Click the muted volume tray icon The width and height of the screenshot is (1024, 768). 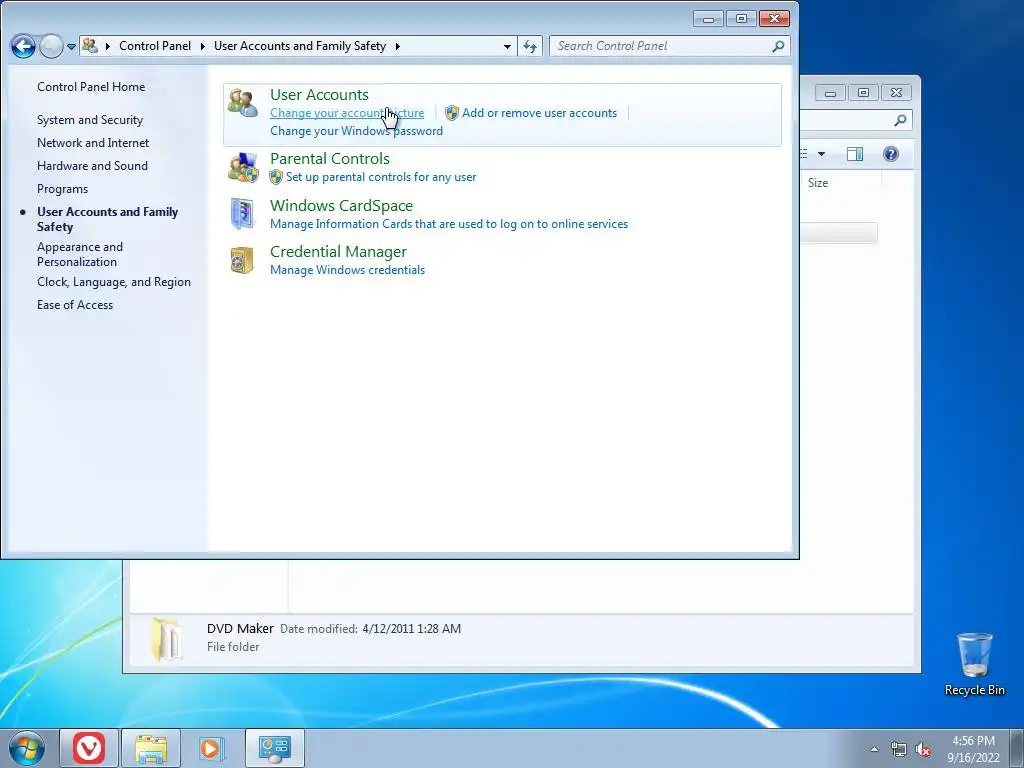click(923, 750)
